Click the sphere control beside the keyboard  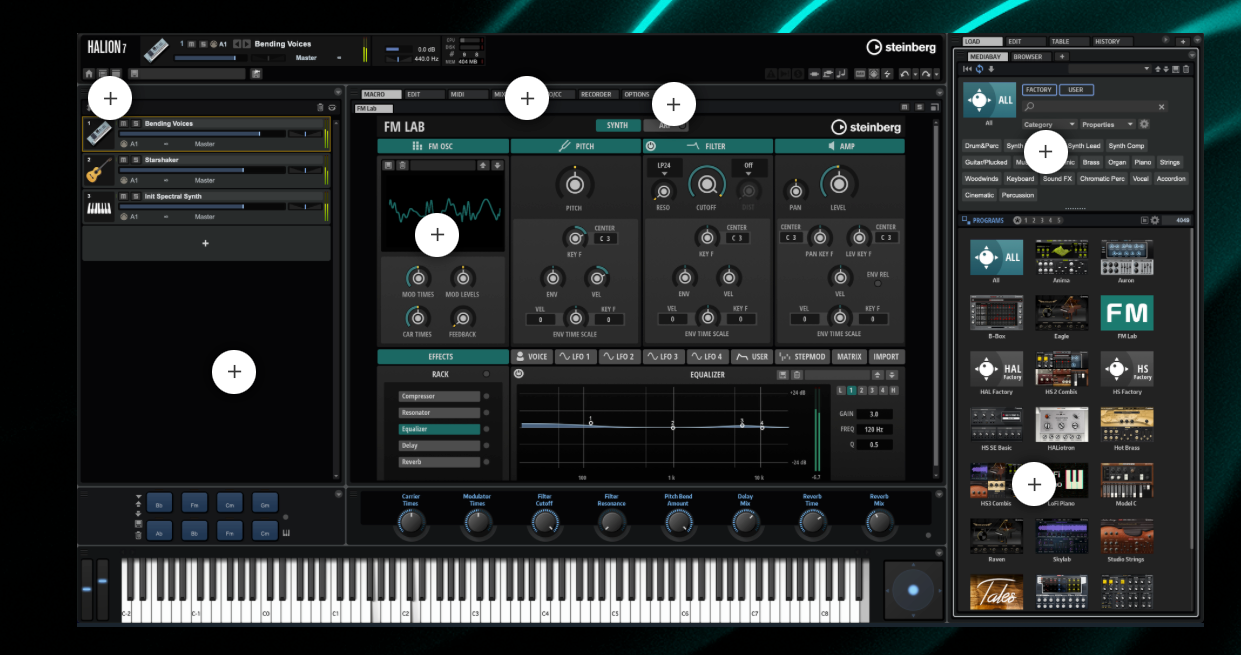click(x=913, y=590)
